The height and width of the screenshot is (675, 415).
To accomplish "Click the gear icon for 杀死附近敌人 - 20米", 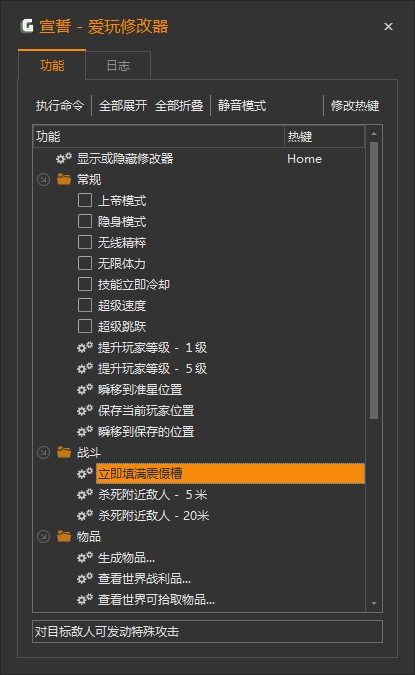I will coord(85,515).
